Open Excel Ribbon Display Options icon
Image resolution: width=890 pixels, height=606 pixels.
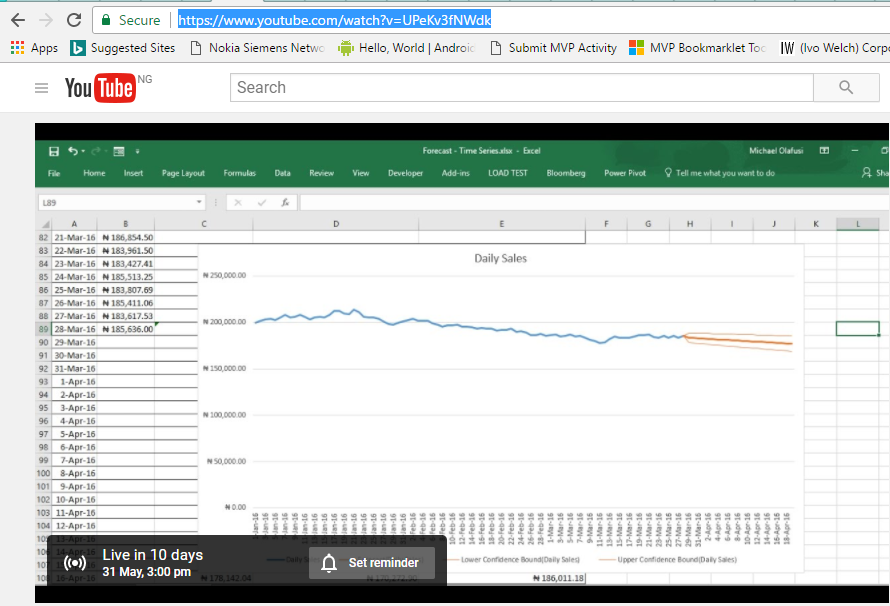(824, 151)
